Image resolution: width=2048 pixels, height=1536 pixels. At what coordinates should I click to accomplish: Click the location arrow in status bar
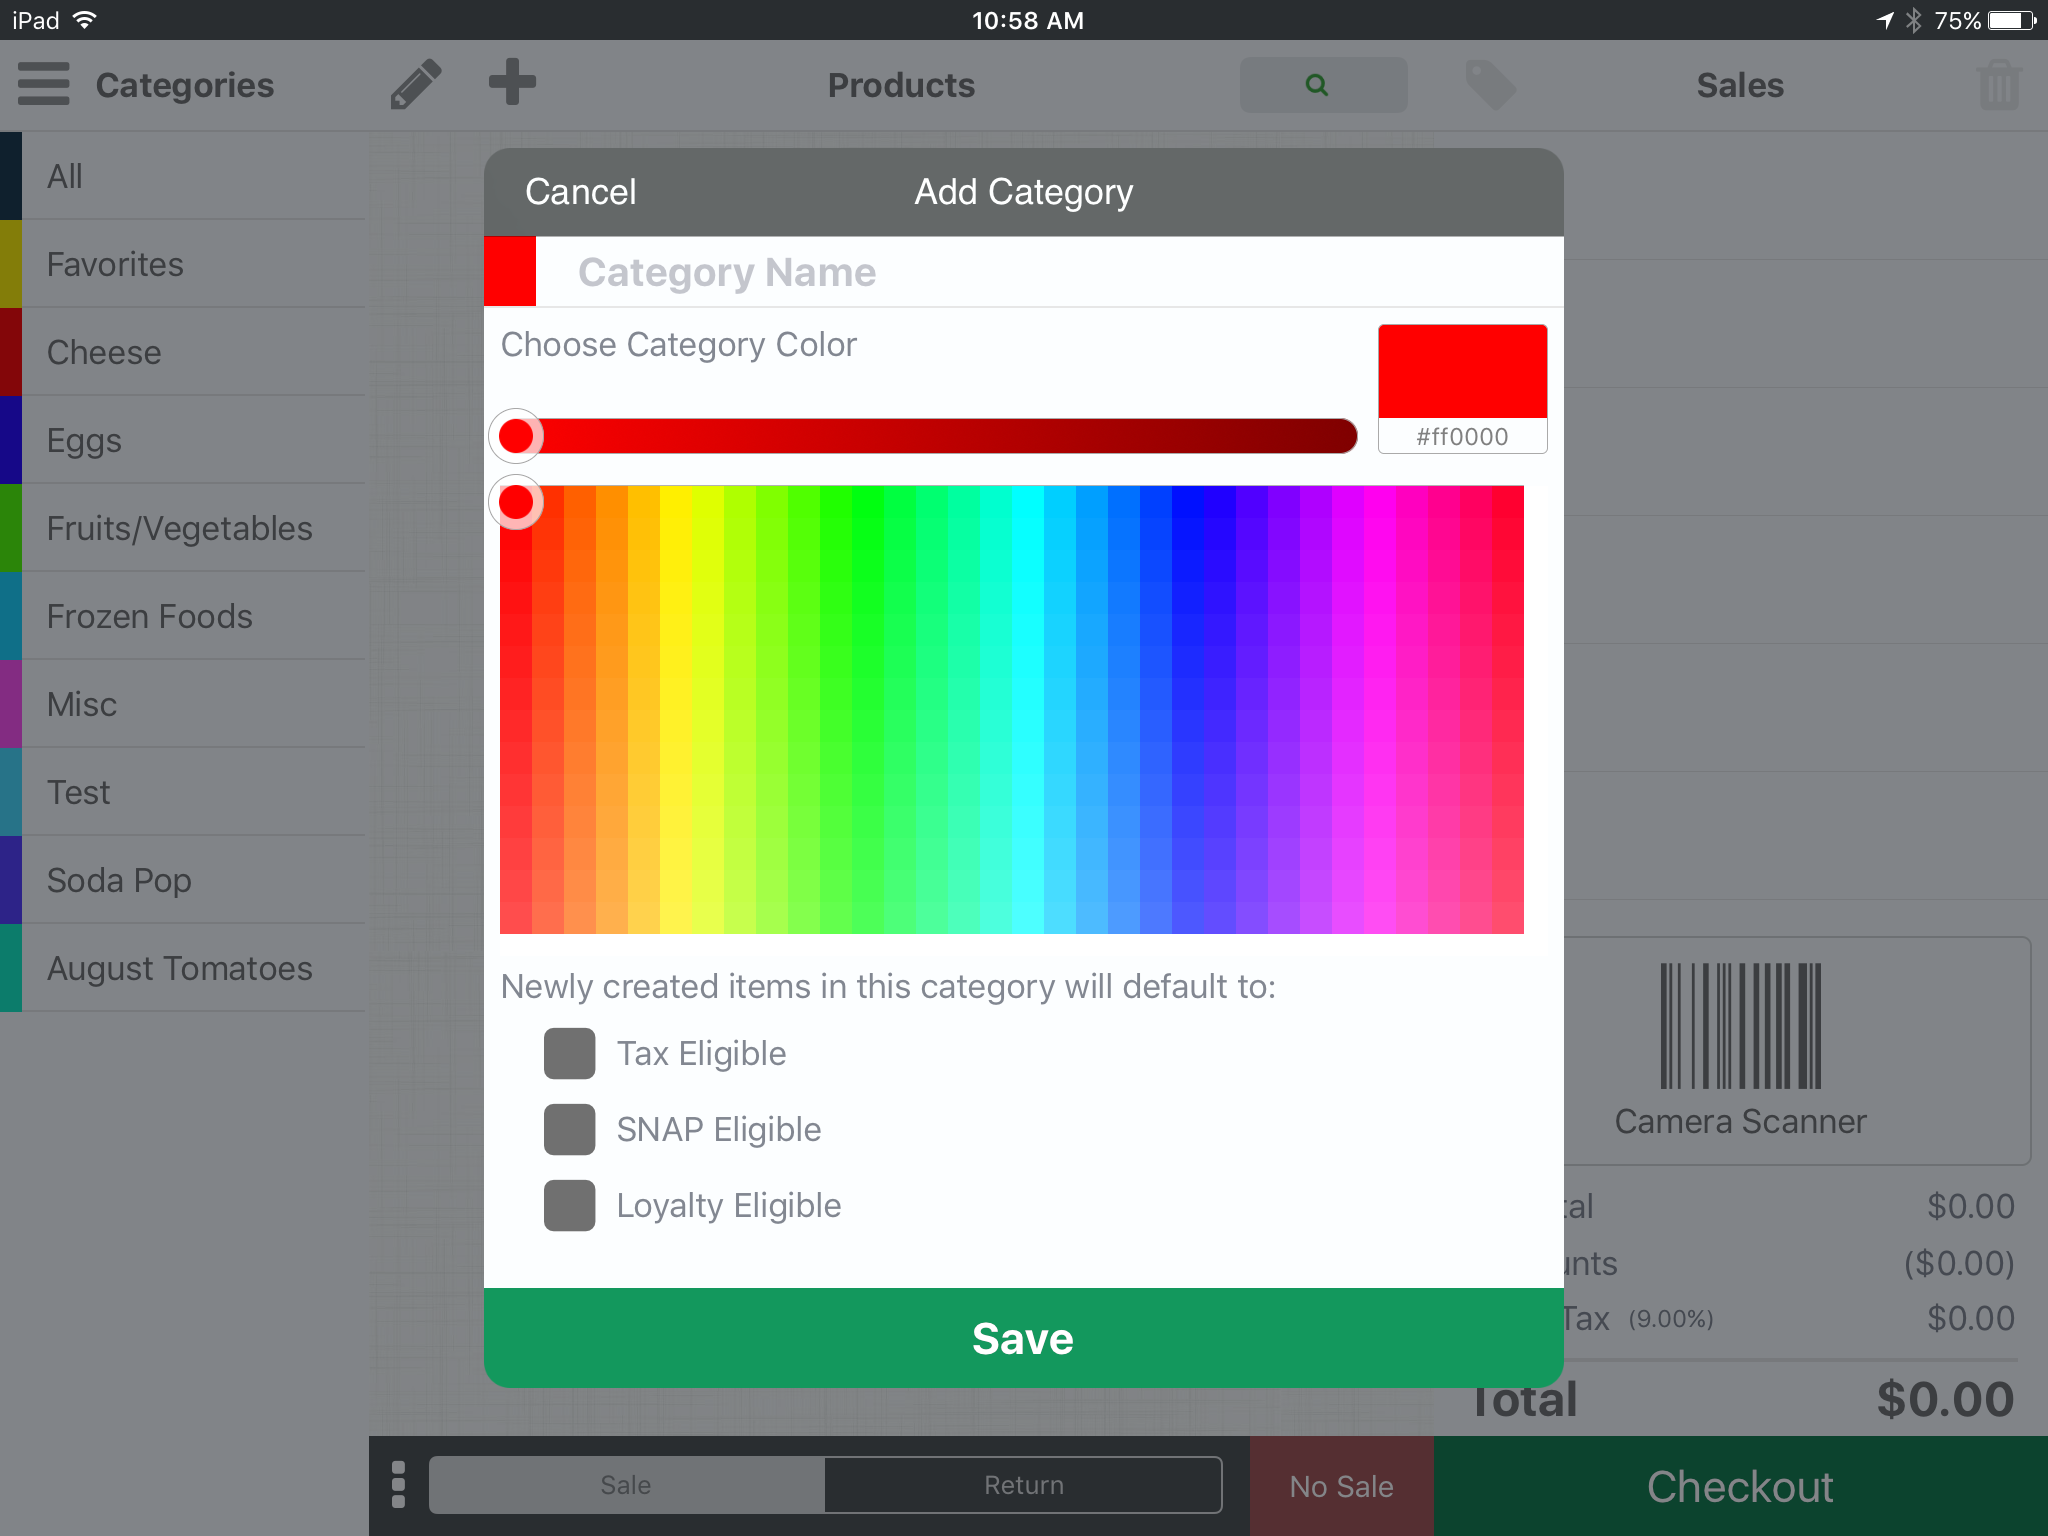coord(1885,20)
